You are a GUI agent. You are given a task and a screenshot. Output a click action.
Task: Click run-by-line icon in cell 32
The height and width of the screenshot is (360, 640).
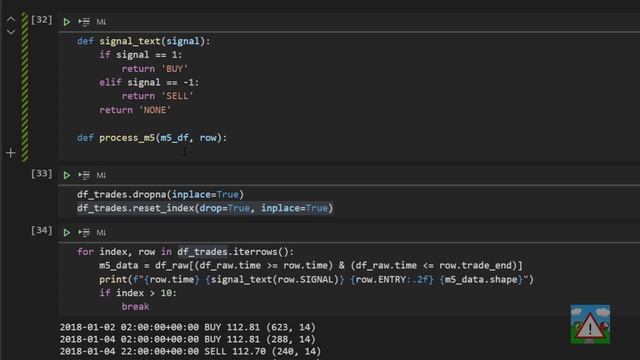click(84, 22)
